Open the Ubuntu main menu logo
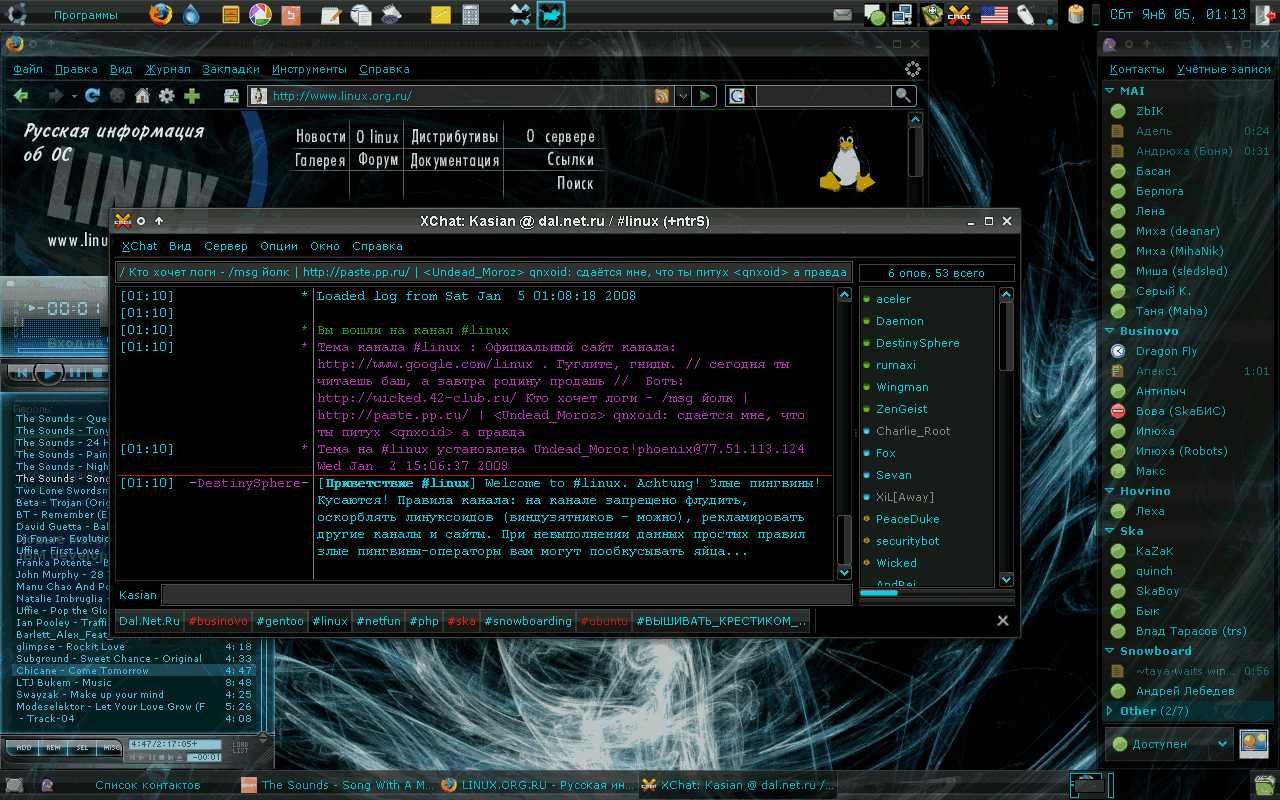Screen dimensions: 1280x800 click(17, 14)
